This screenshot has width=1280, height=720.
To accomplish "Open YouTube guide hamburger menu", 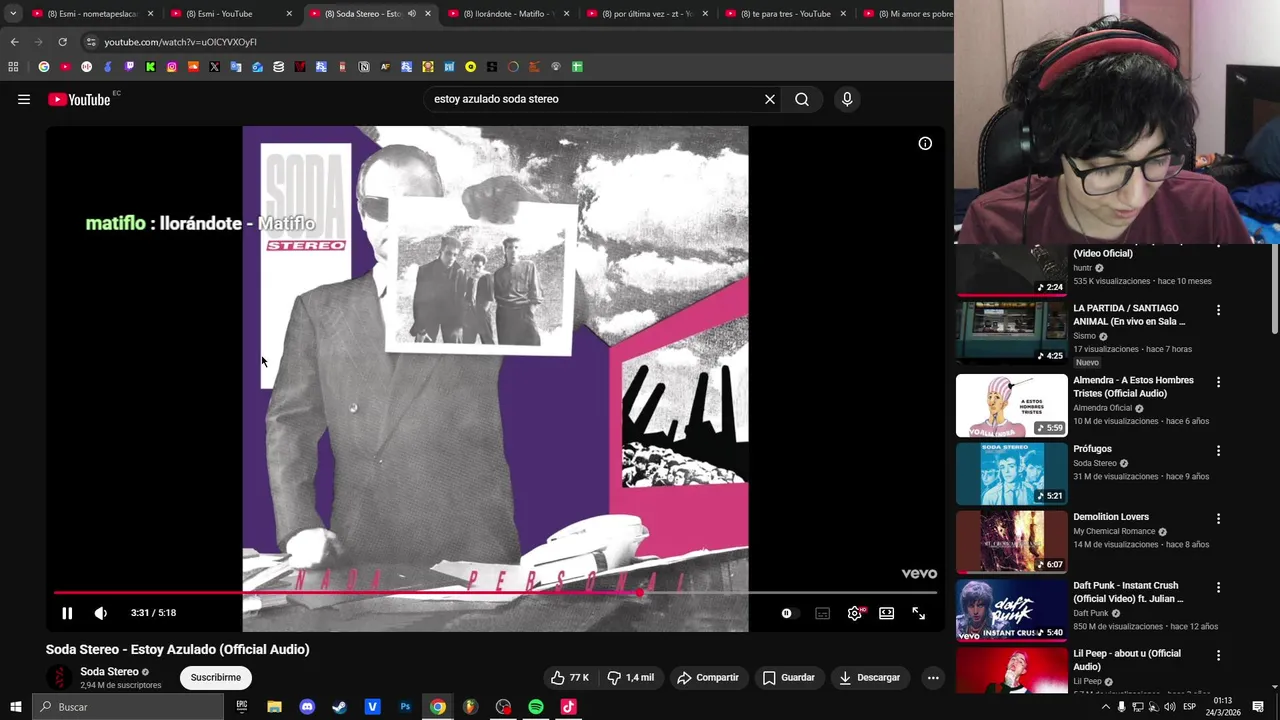I will point(24,99).
